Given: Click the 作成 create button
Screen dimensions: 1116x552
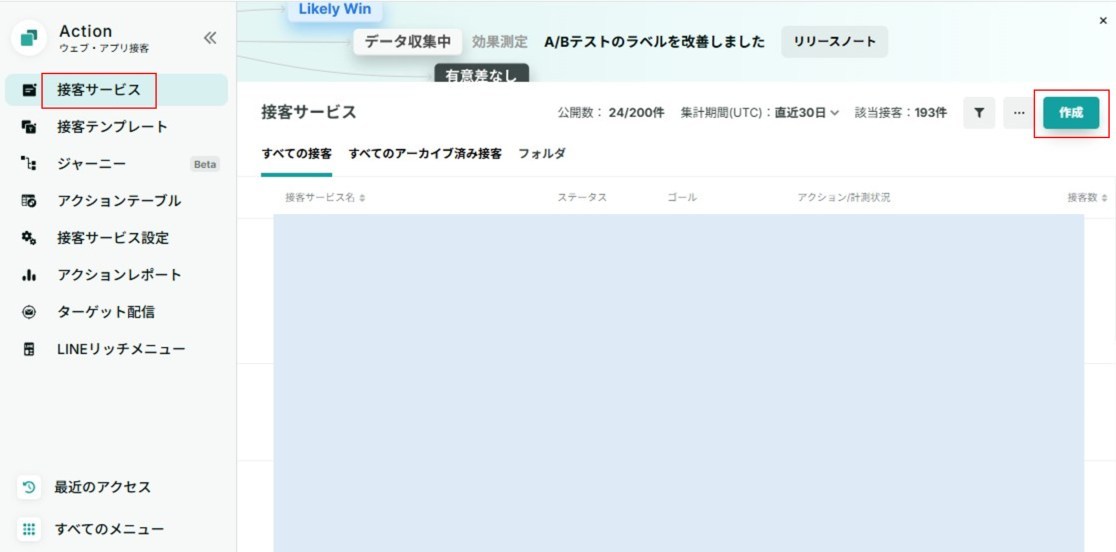Looking at the screenshot, I should click(x=1071, y=113).
